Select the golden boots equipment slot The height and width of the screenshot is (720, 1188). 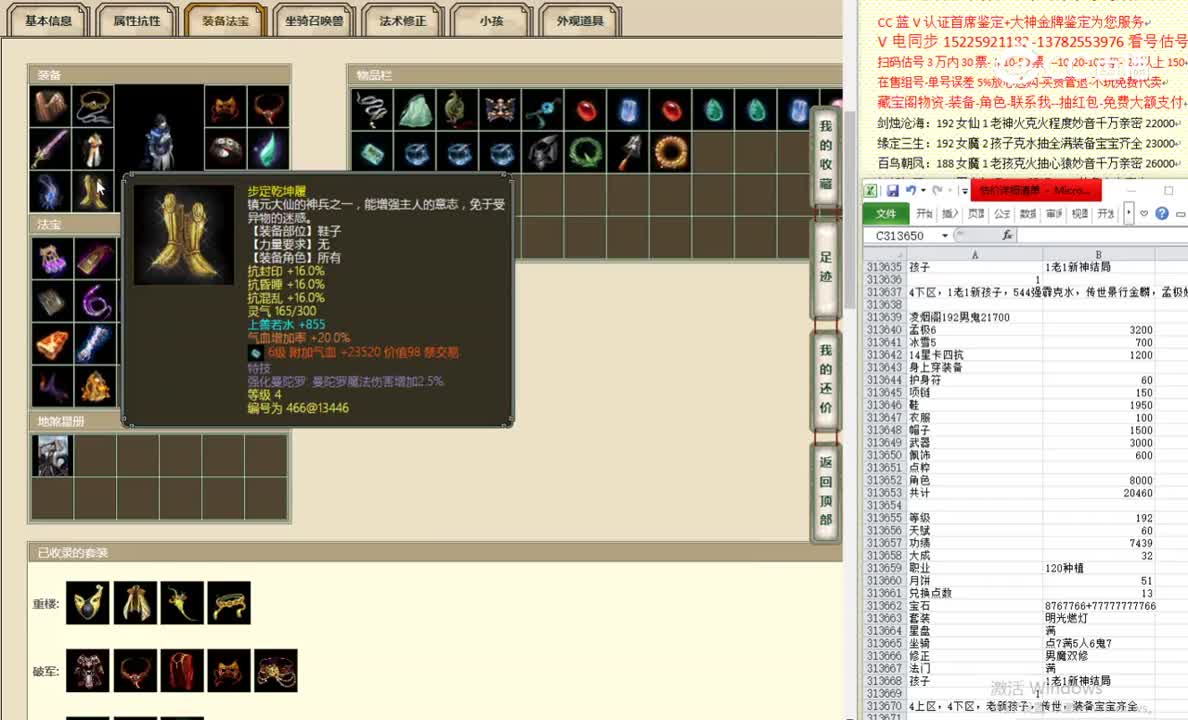click(x=93, y=191)
